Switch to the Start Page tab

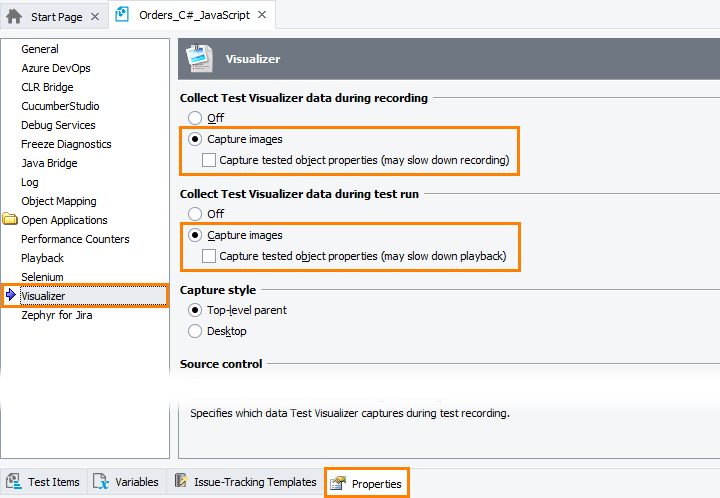[x=56, y=17]
